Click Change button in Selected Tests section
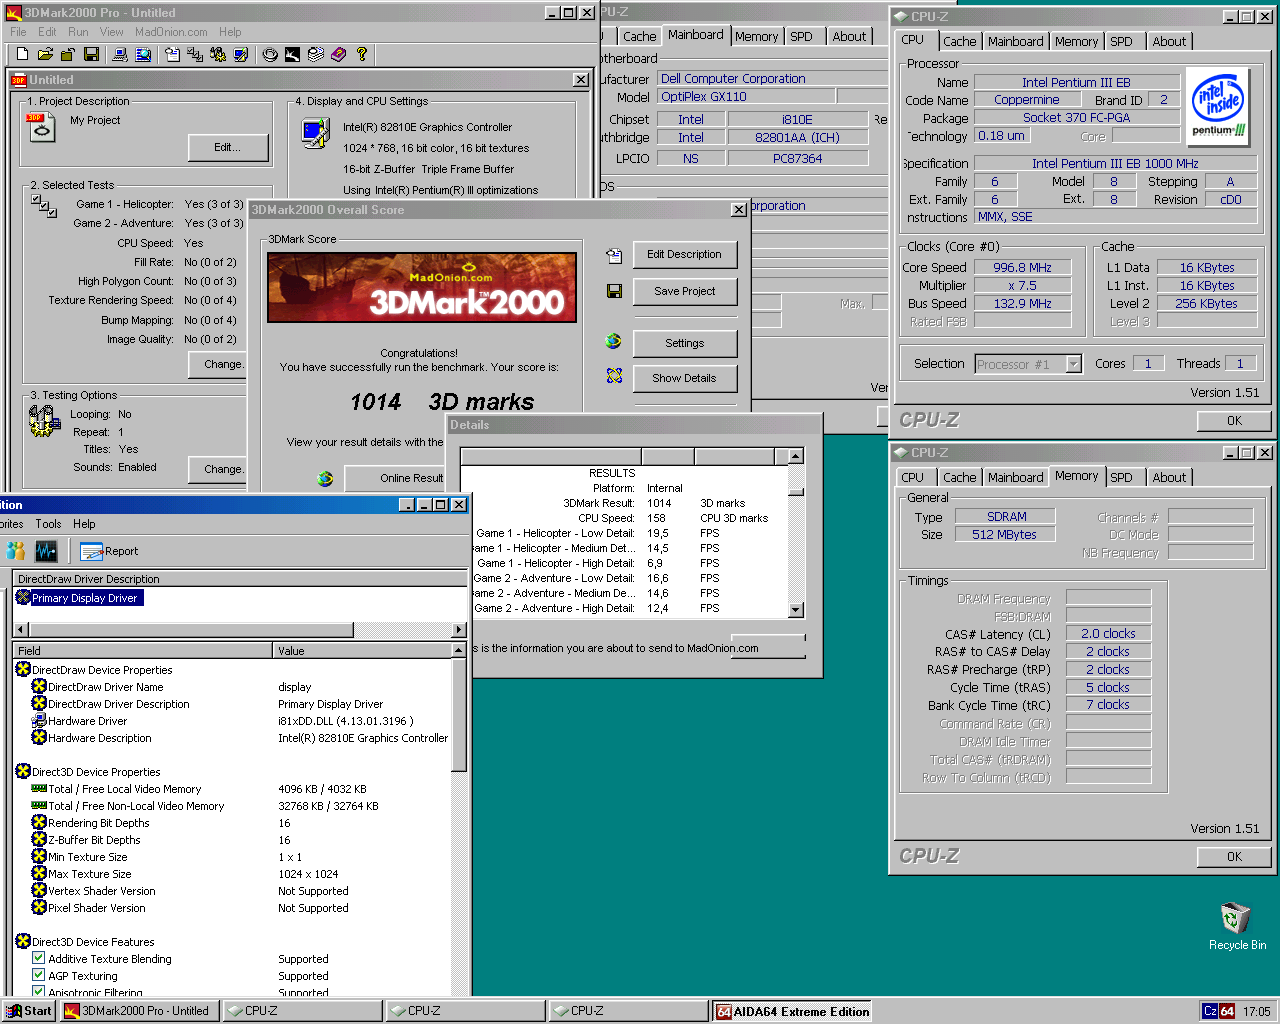This screenshot has height=1024, width=1280. point(218,365)
